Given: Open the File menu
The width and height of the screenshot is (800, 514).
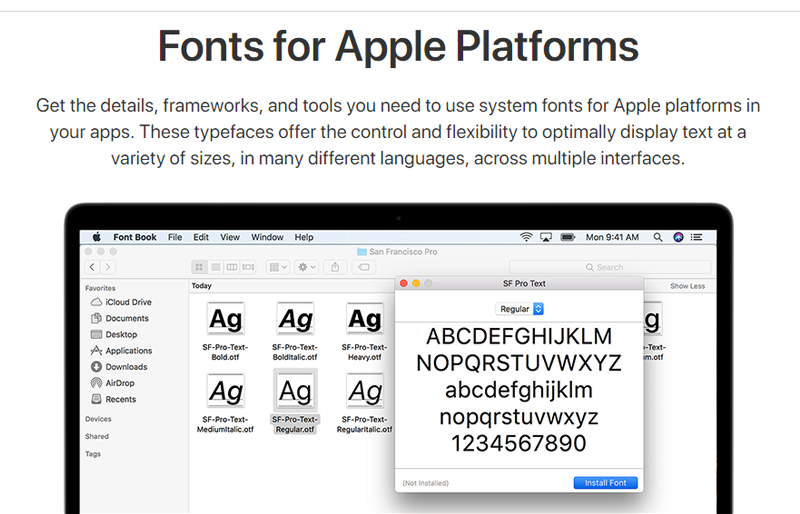Looking at the screenshot, I should [175, 237].
